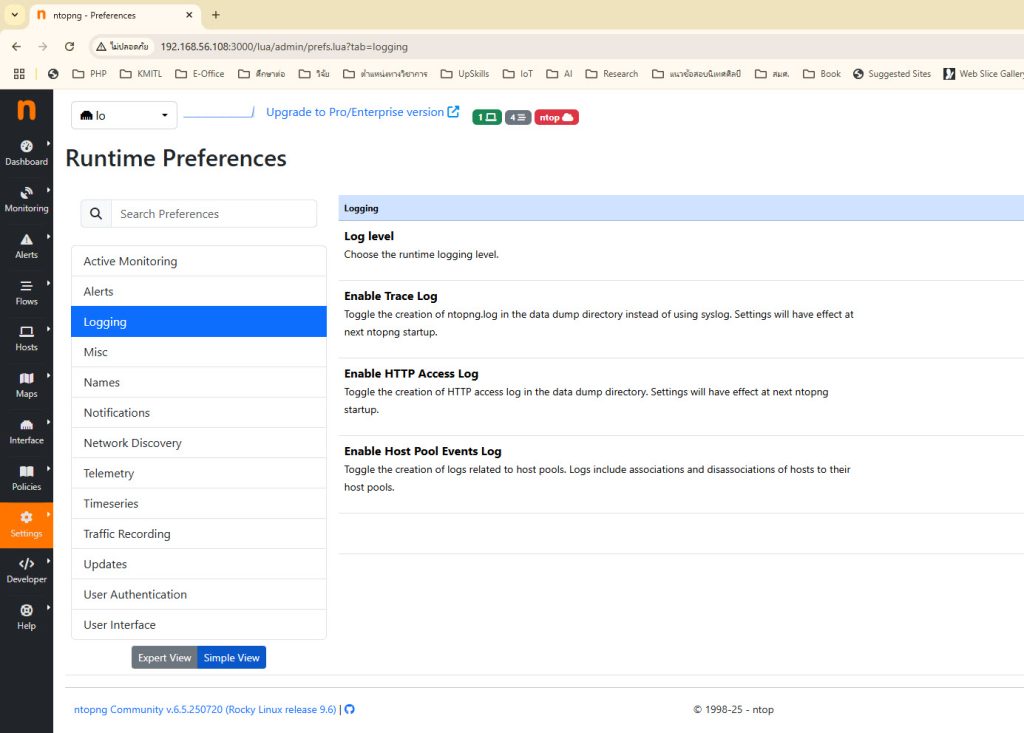Open the Interface sidebar menu

26,431
